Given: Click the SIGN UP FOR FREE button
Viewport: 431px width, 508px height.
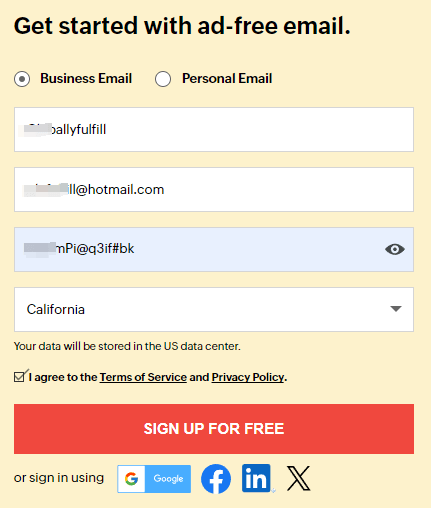Looking at the screenshot, I should click(x=214, y=429).
